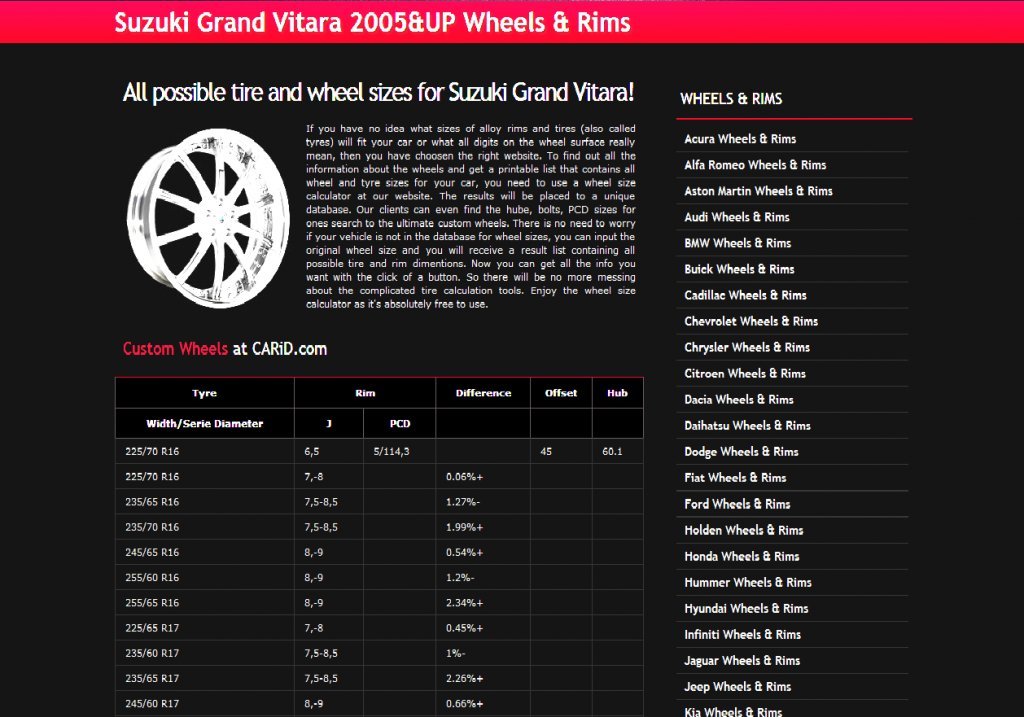Open Cadillac Wheels & Rims
This screenshot has width=1024, height=717.
point(745,295)
